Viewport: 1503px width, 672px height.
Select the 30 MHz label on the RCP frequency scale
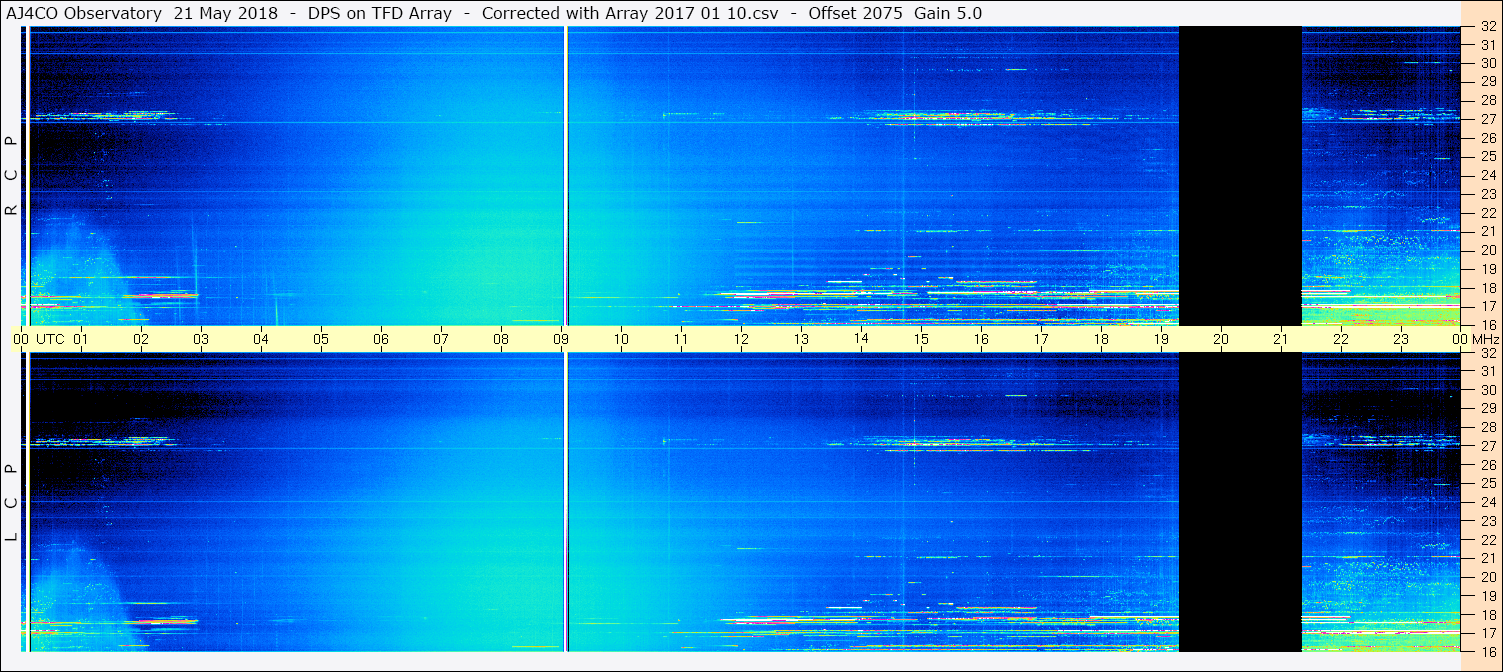pos(1487,63)
